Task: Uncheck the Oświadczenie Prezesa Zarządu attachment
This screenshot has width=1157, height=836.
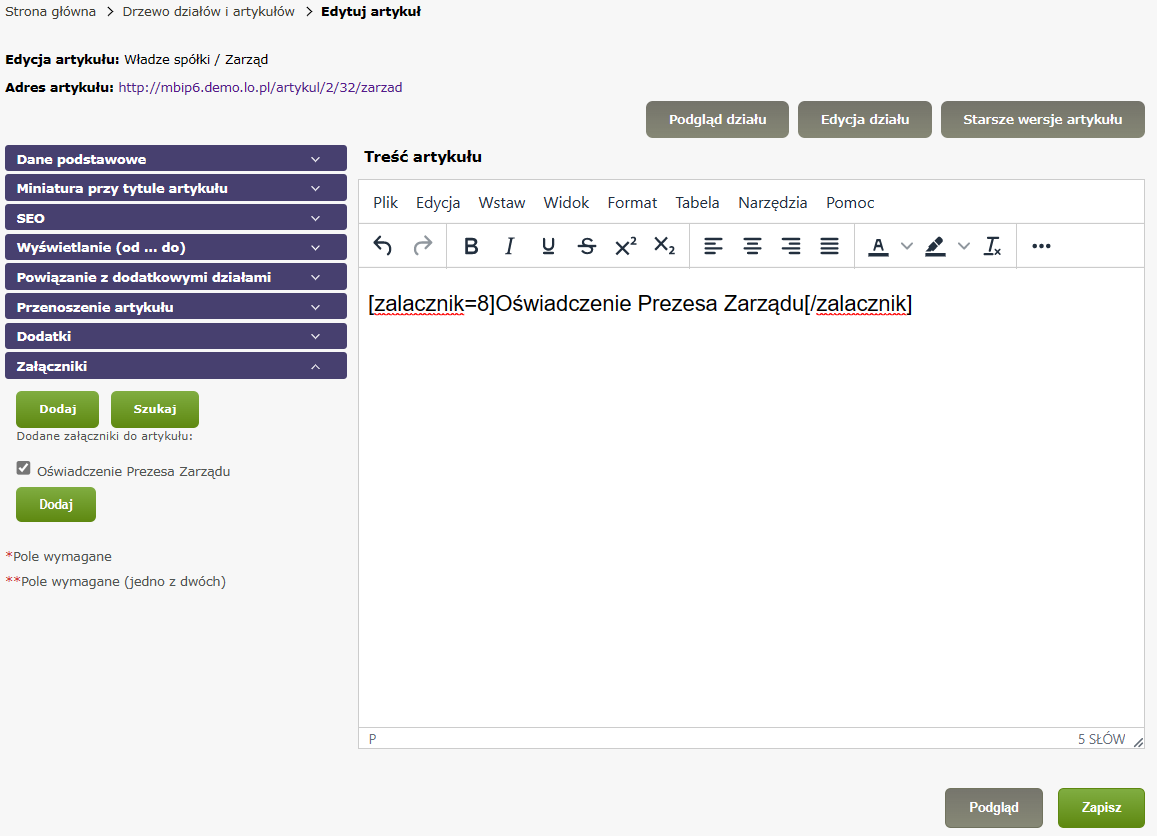Action: pyautogui.click(x=24, y=468)
